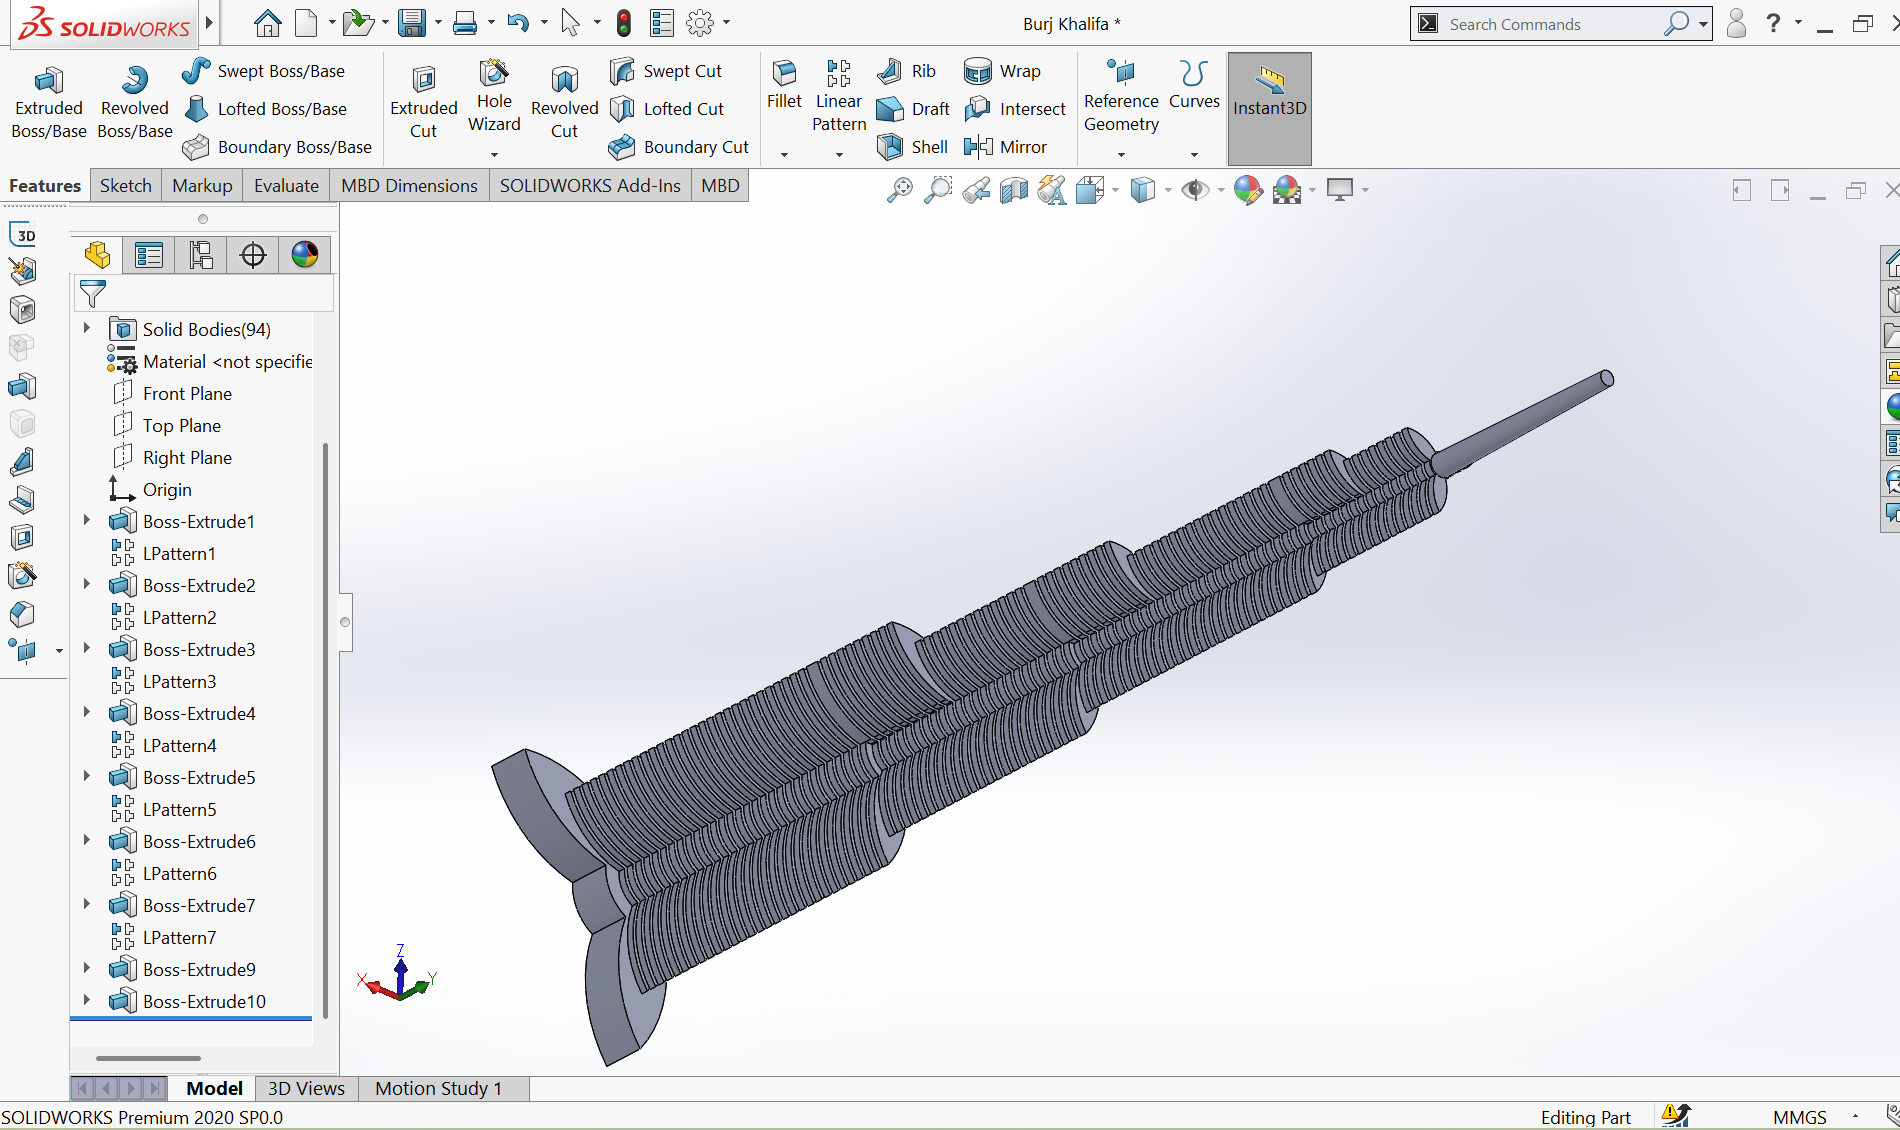Expand the Boss-Extrude1 feature node
Viewport: 1900px width, 1130px height.
(87, 521)
